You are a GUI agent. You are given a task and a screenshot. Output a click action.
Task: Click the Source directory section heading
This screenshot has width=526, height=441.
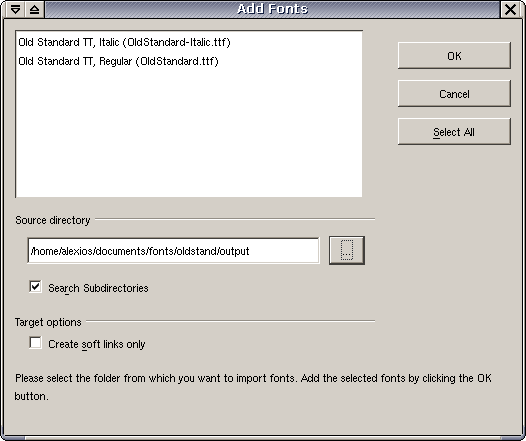coord(53,220)
